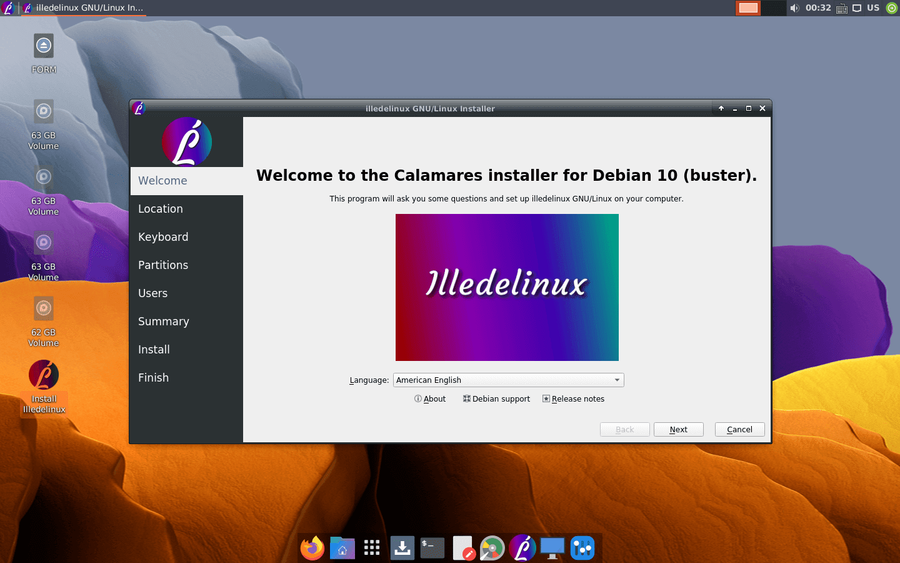Open the Debian support link

[496, 399]
